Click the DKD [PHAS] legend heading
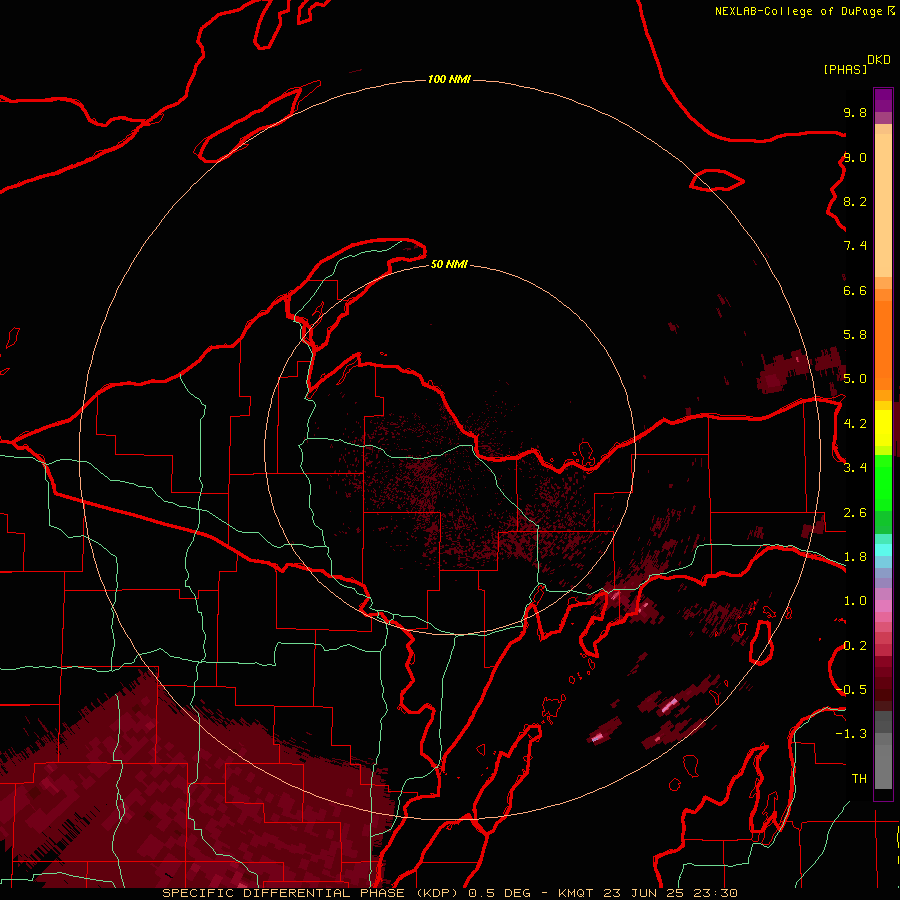Viewport: 900px width, 900px height. pyautogui.click(x=856, y=65)
